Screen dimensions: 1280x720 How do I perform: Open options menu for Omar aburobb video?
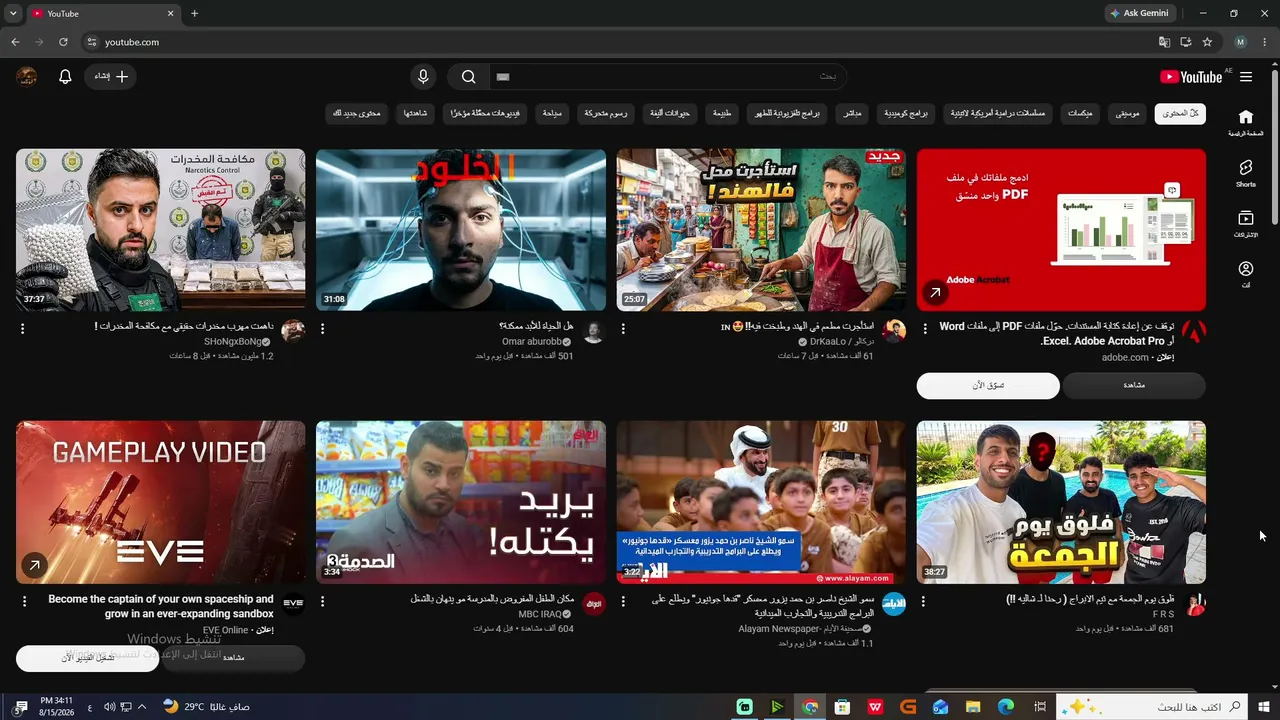323,328
